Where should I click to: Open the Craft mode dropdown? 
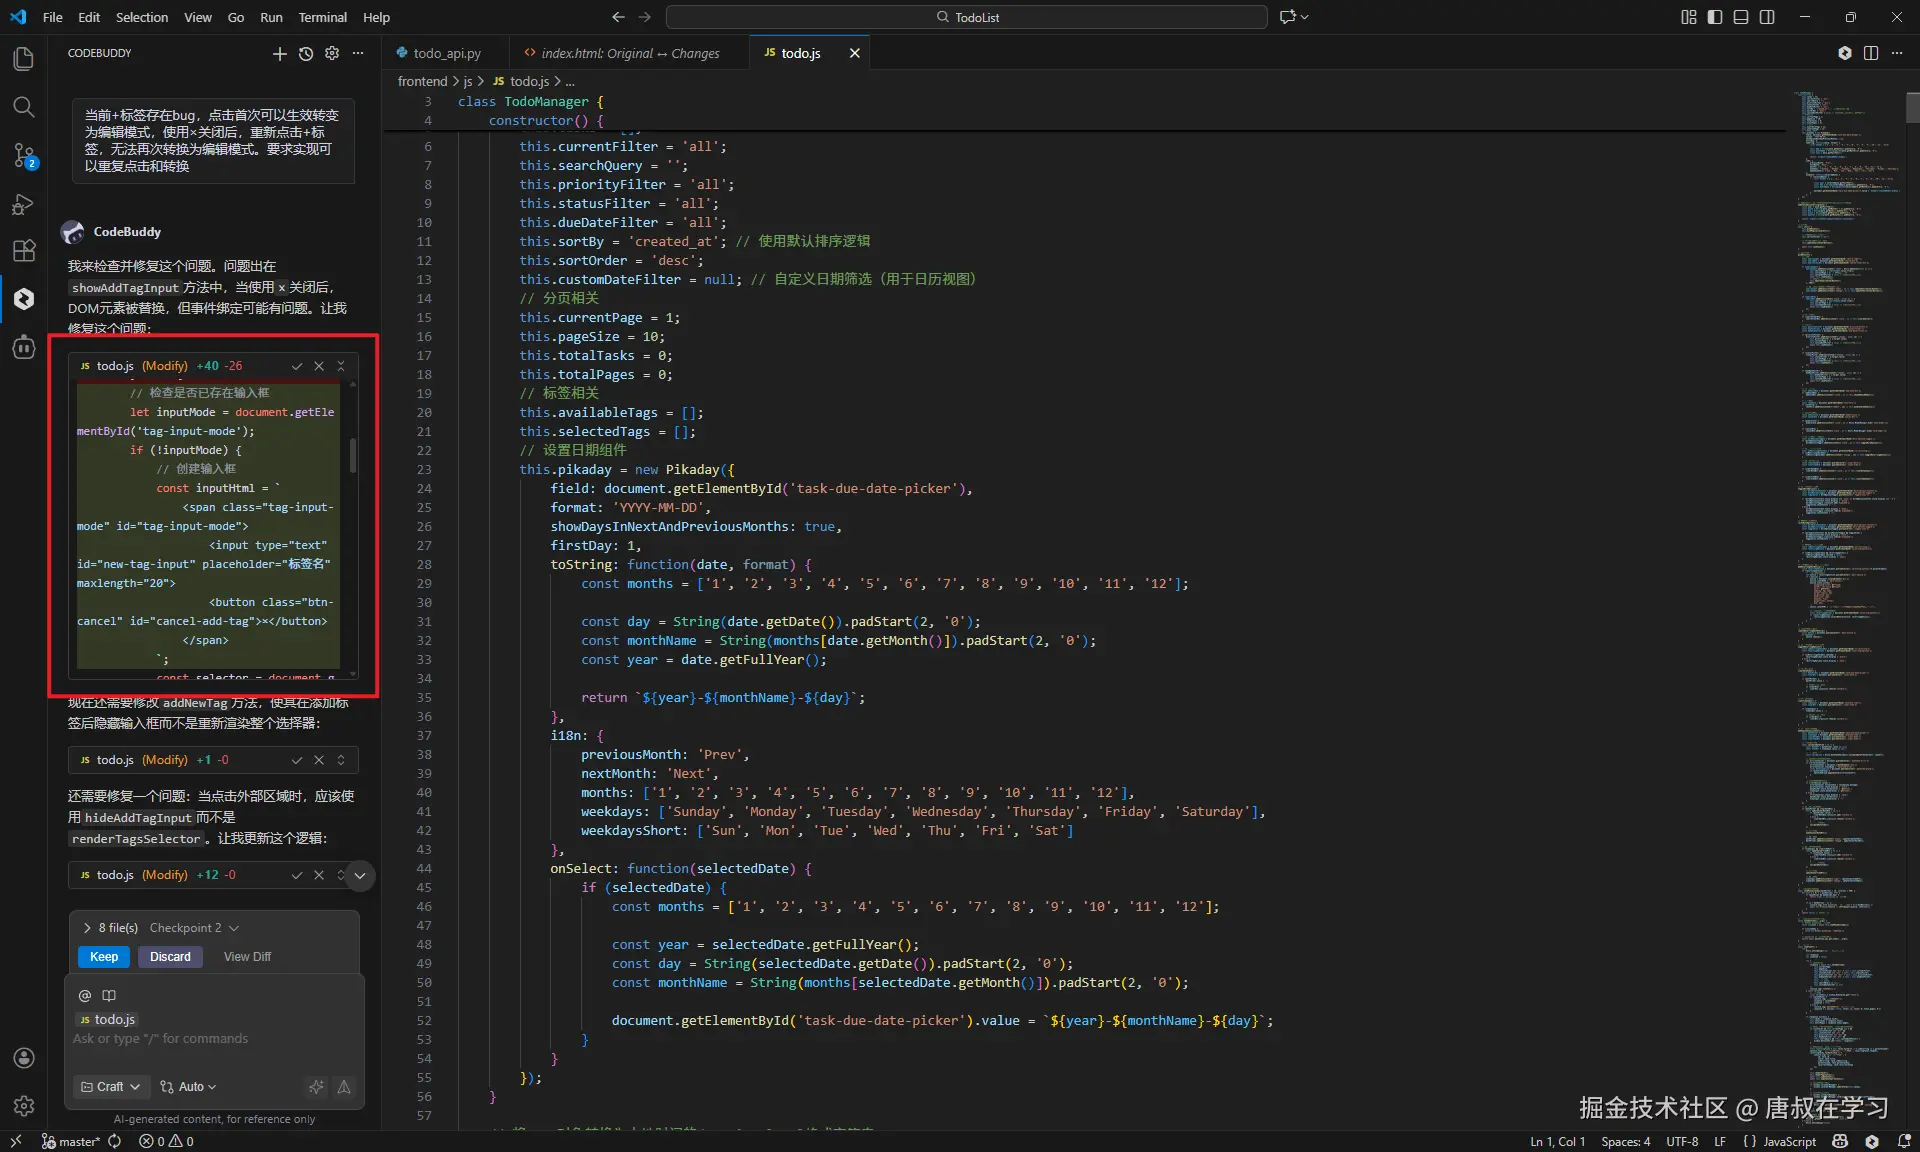coord(111,1087)
